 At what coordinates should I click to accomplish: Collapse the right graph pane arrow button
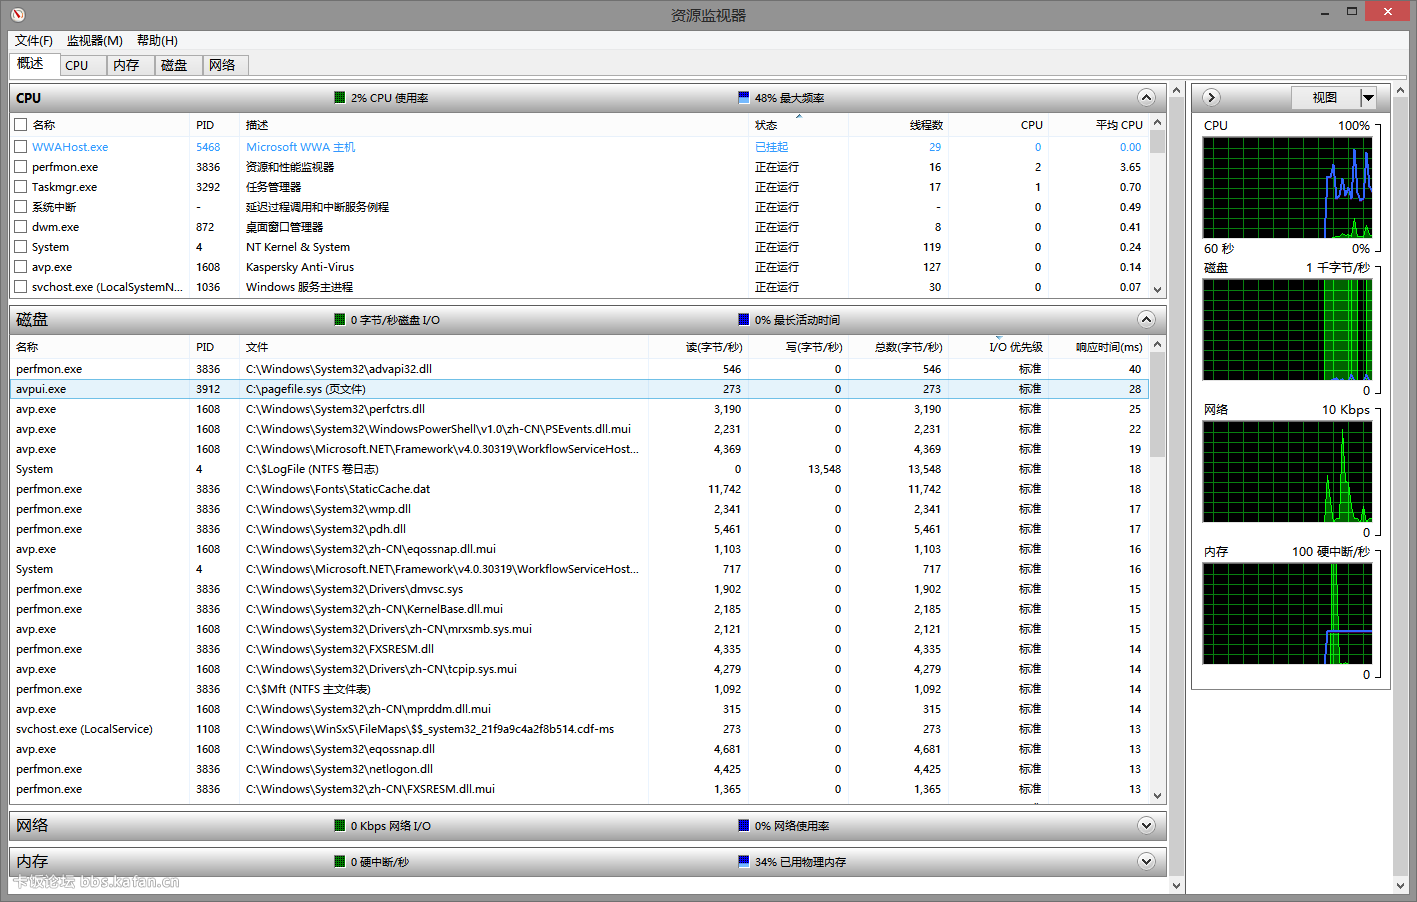[1211, 97]
